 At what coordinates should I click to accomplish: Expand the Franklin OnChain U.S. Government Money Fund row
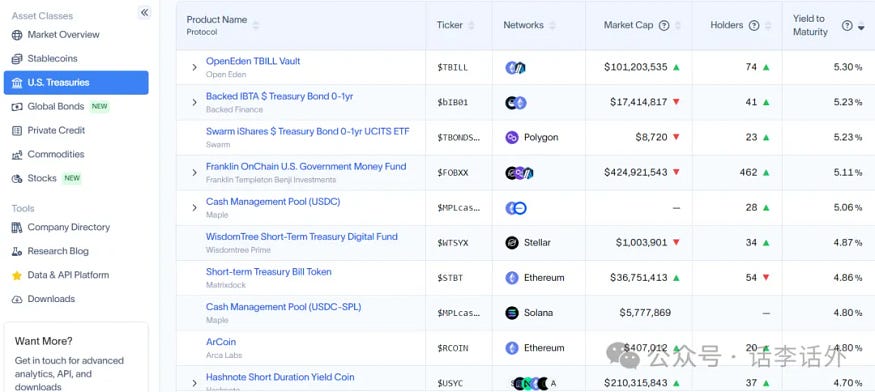click(194, 173)
